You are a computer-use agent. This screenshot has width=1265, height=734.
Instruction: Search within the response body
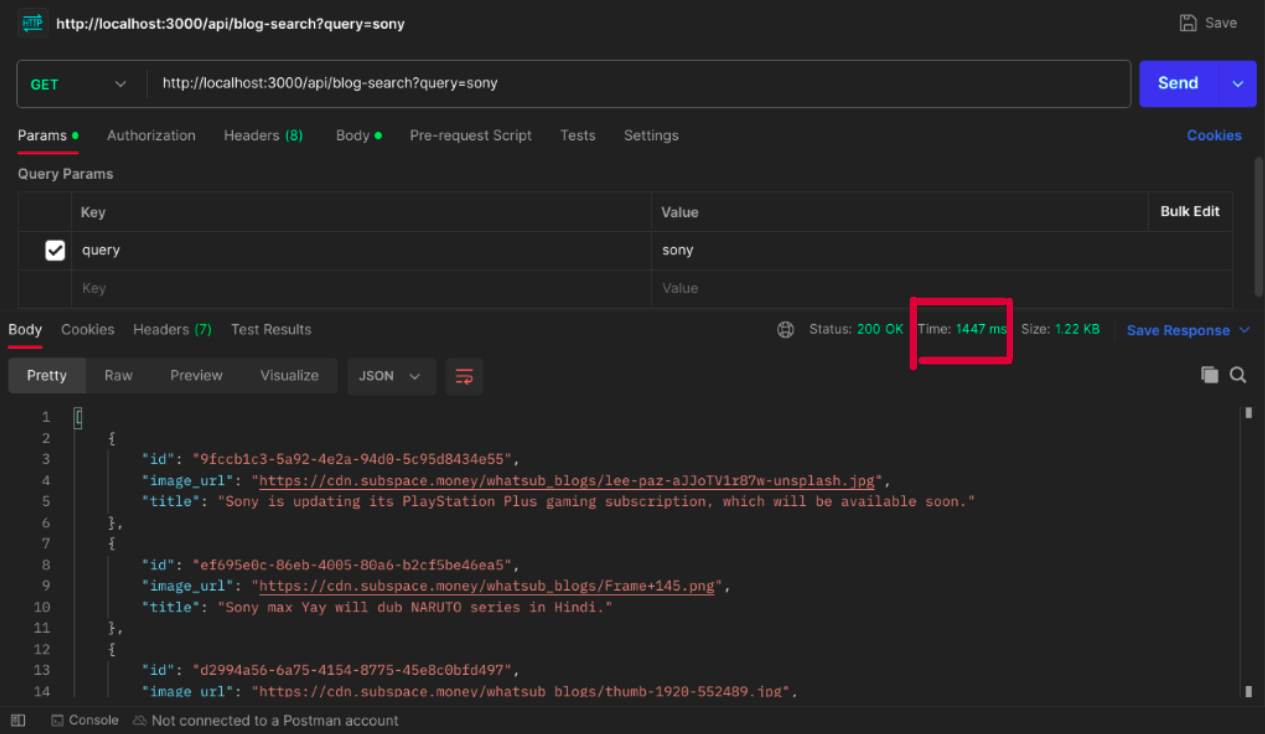pos(1238,375)
